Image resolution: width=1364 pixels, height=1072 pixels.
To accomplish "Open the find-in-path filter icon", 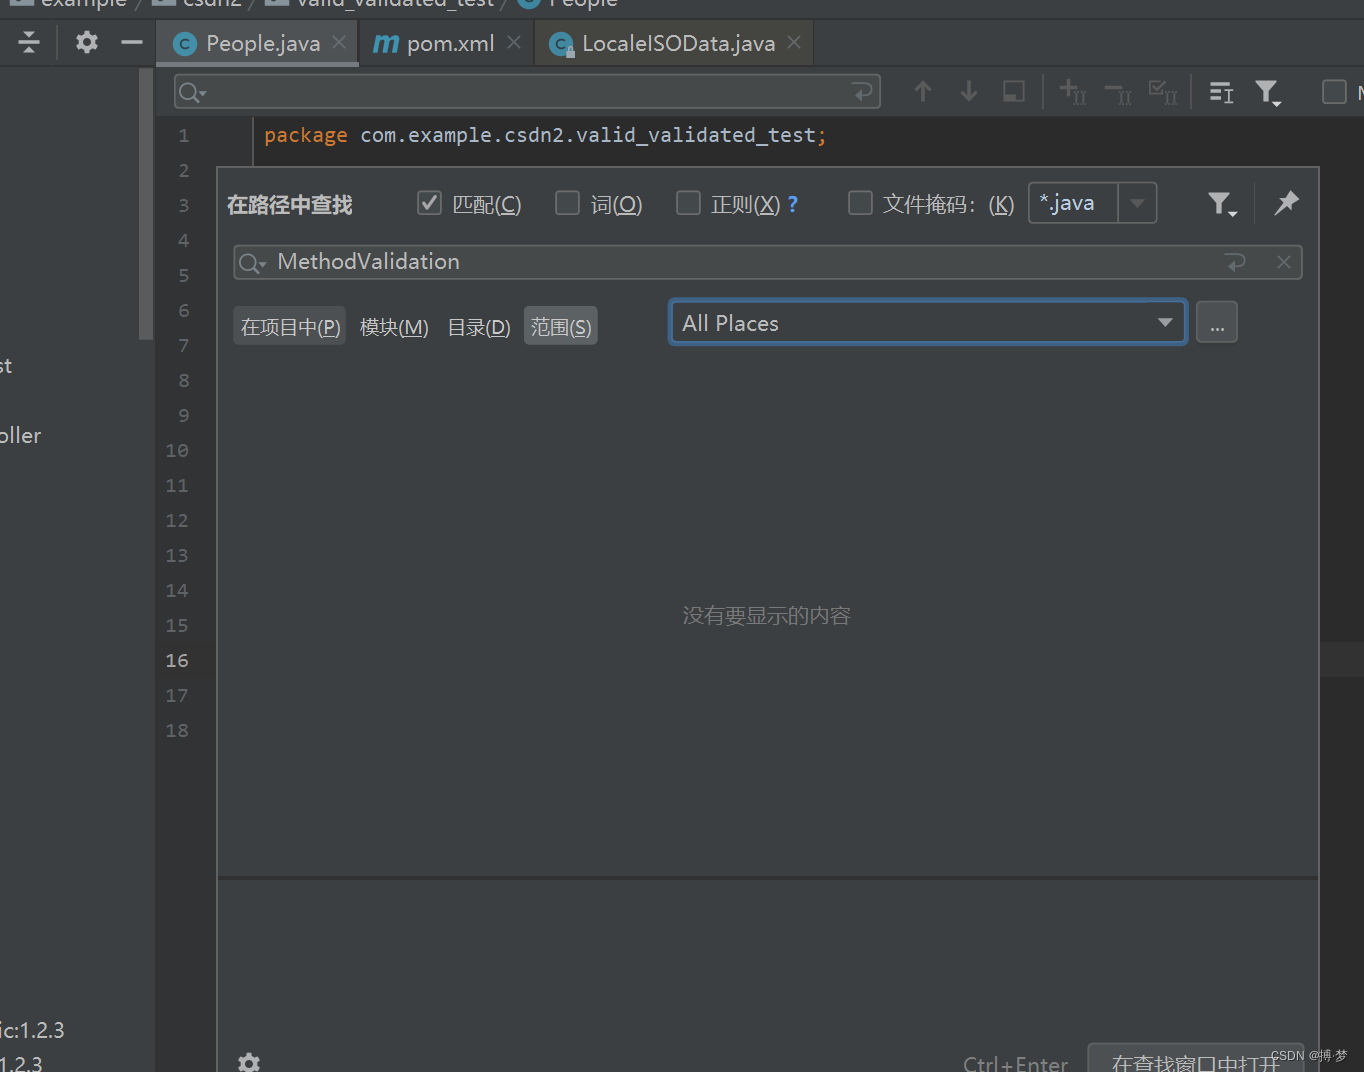I will (1222, 205).
